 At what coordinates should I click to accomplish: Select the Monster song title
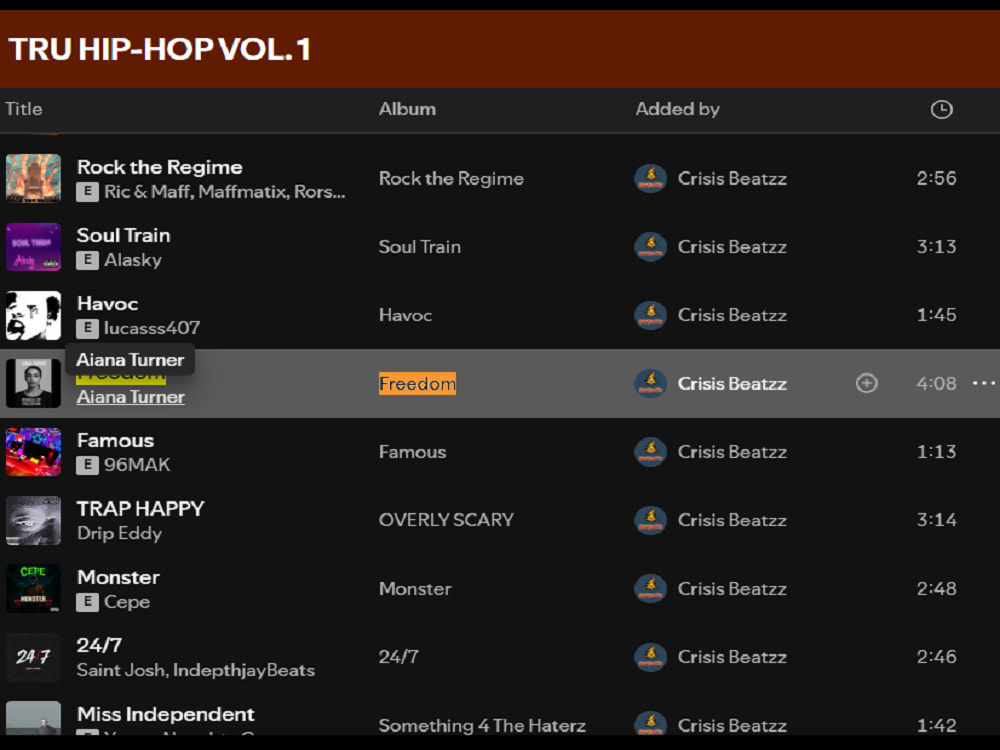point(118,577)
